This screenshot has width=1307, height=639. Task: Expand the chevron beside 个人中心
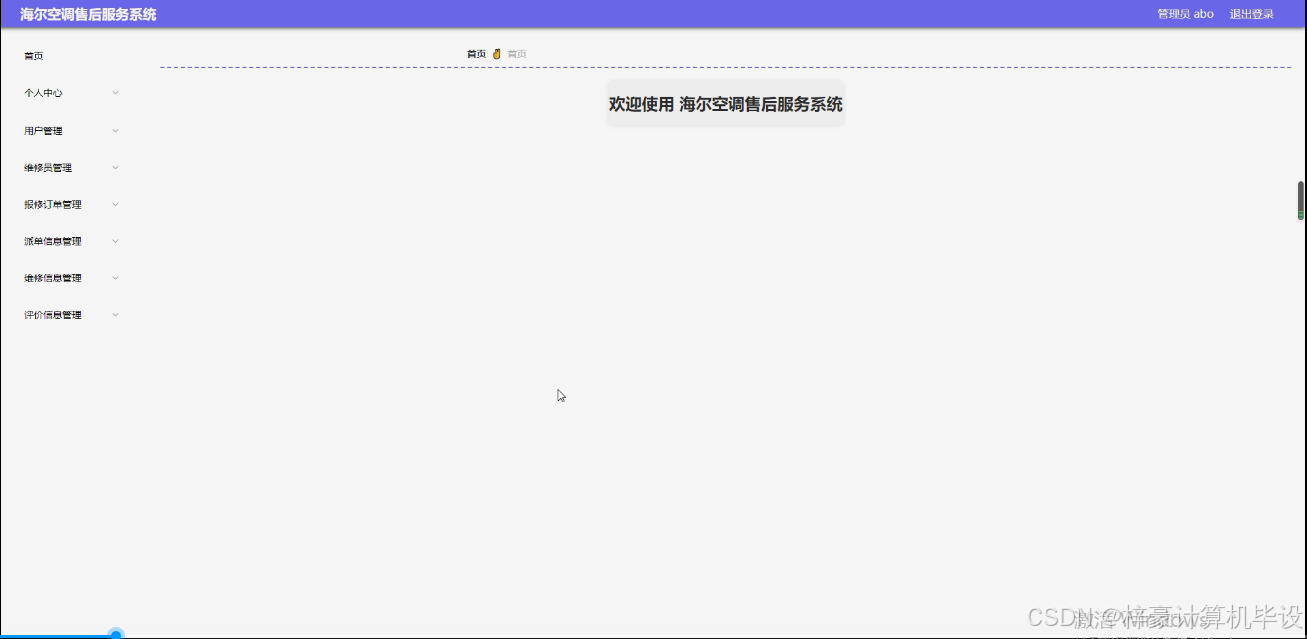click(115, 93)
